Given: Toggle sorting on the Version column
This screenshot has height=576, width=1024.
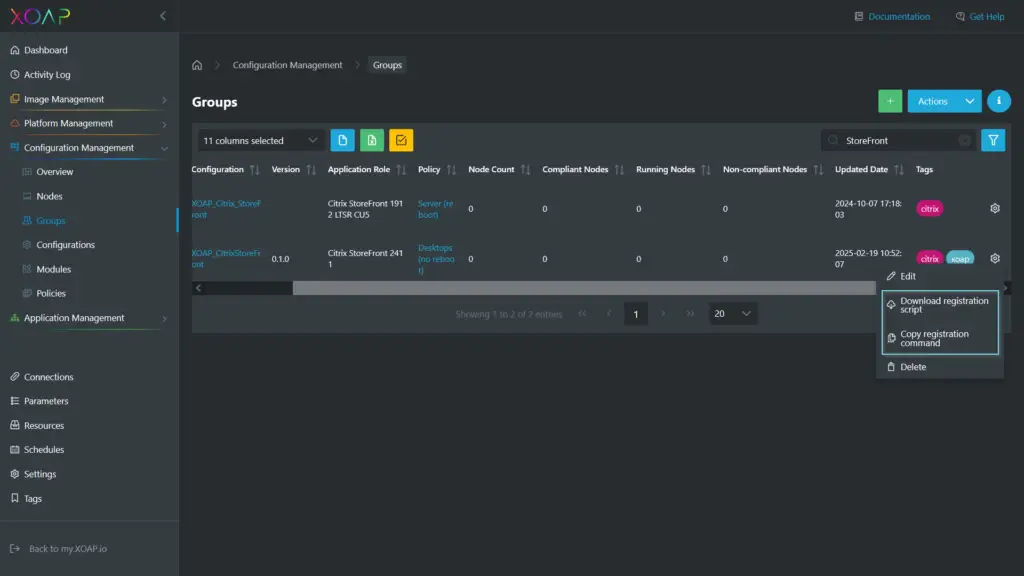Looking at the screenshot, I should (x=311, y=169).
